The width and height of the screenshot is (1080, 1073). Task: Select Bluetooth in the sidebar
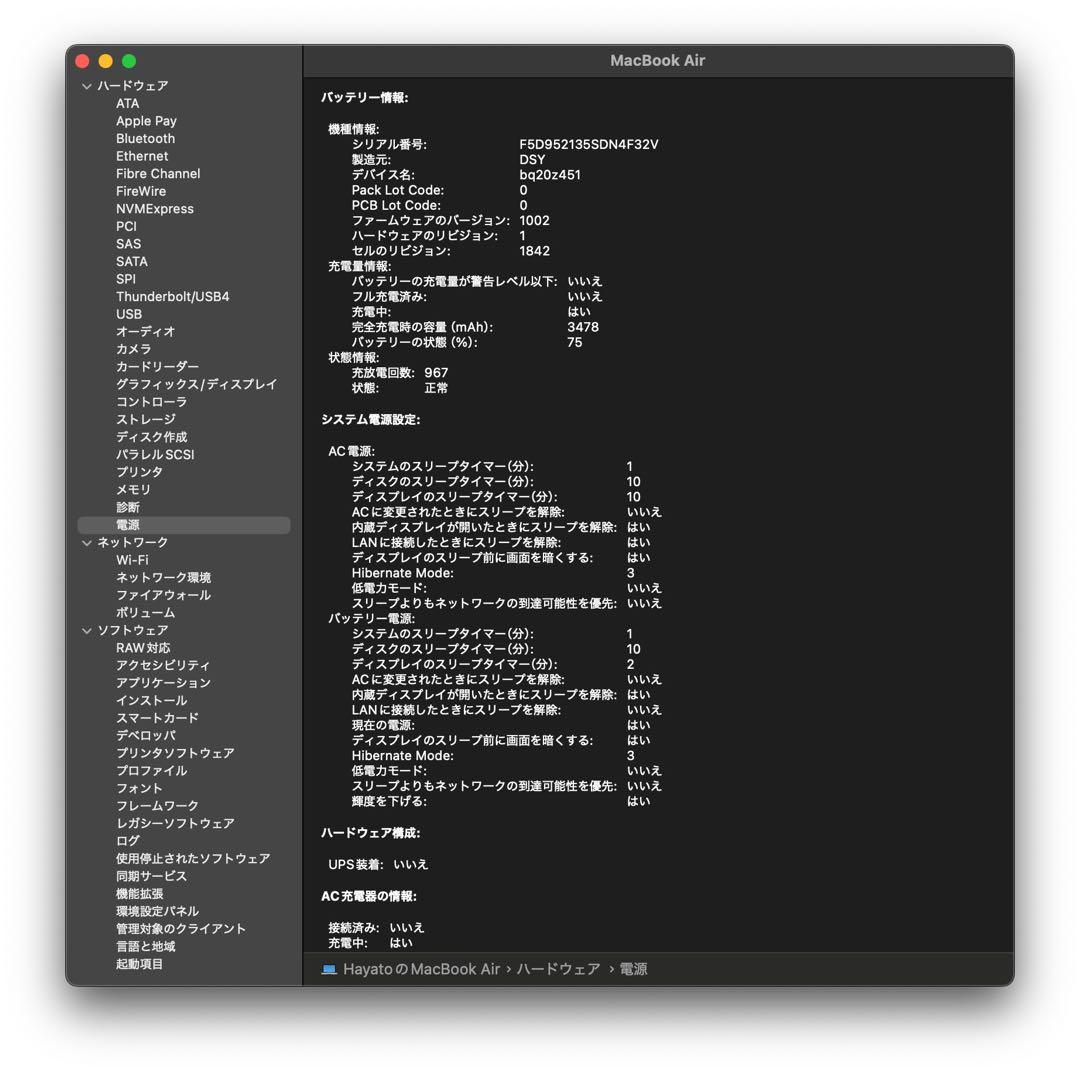[145, 139]
